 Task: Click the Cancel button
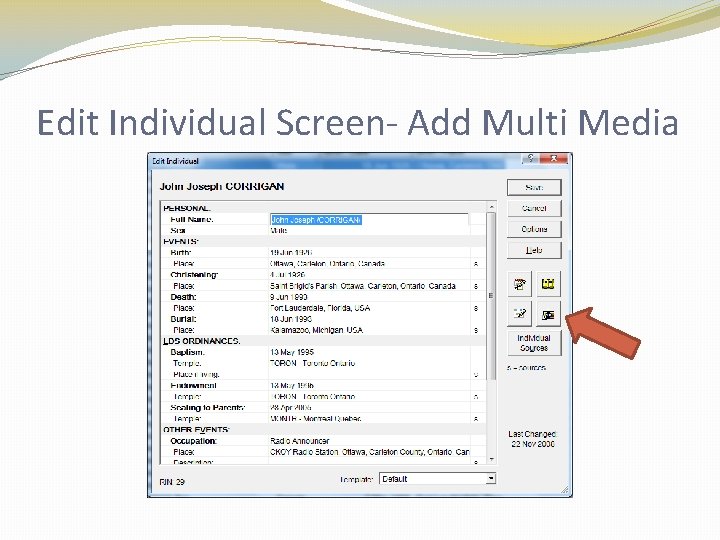534,208
